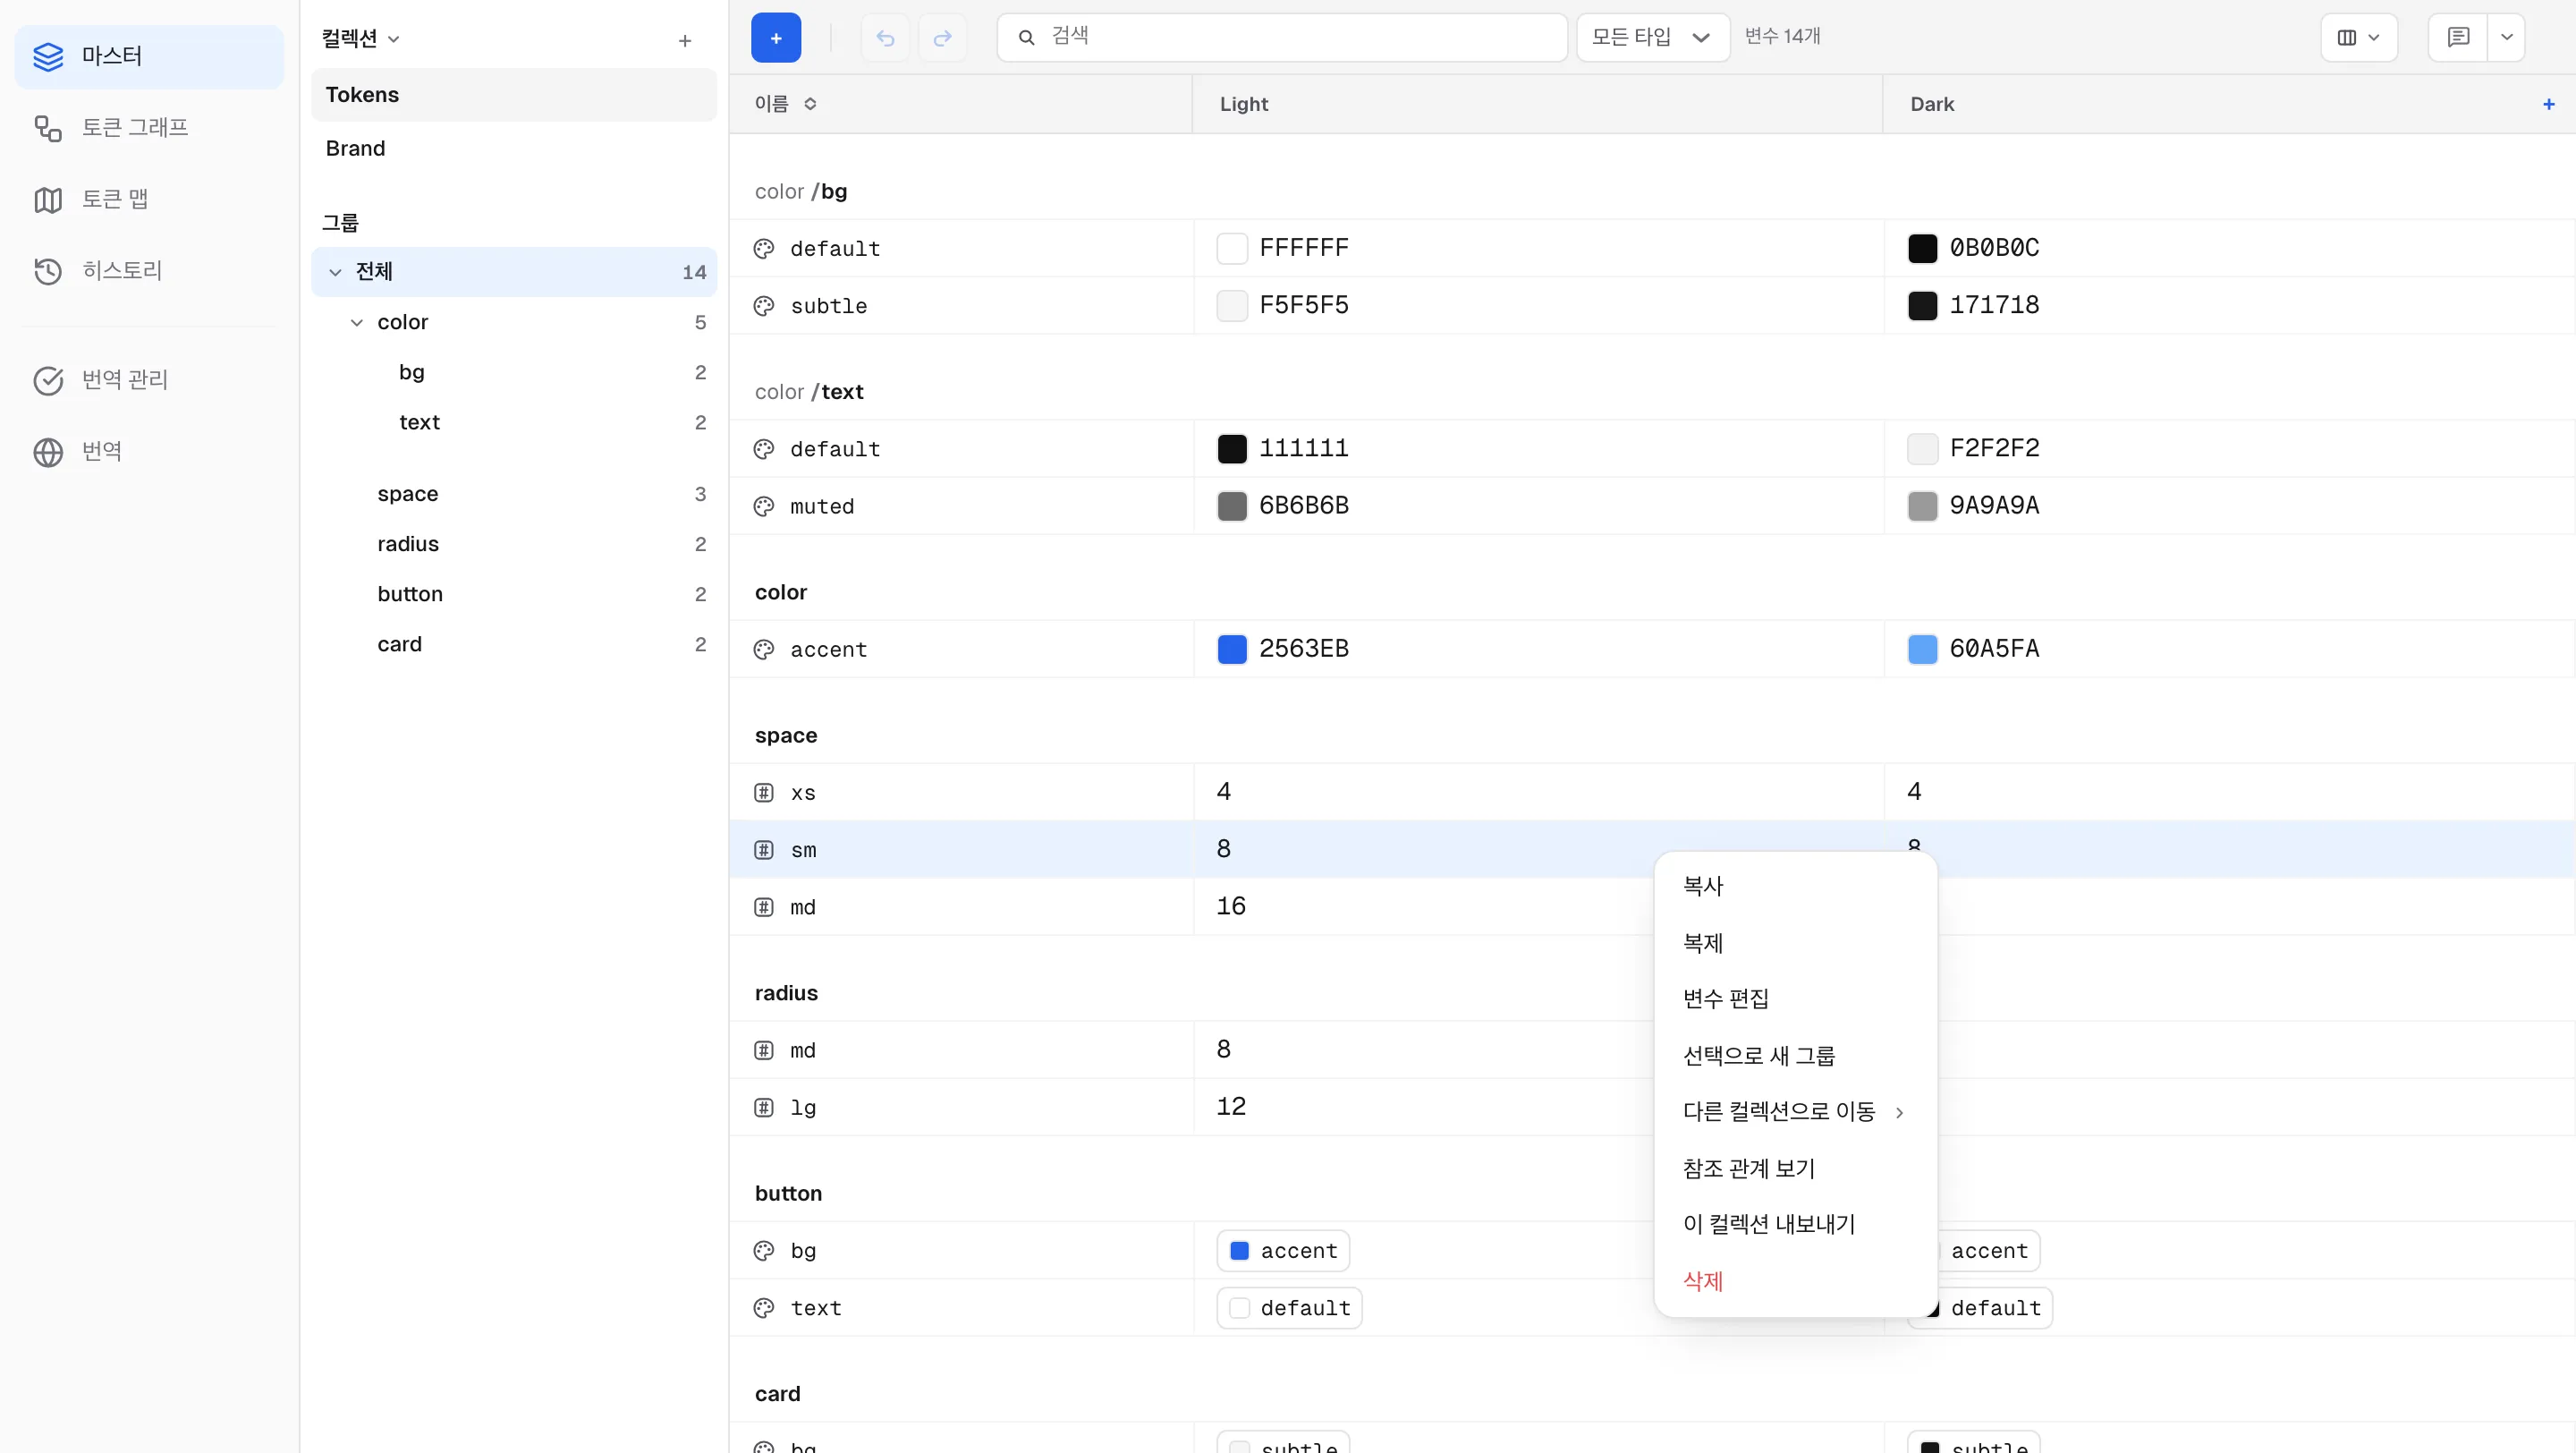The height and width of the screenshot is (1453, 2576).
Task: Click the blue add variable plus button
Action: (775, 38)
